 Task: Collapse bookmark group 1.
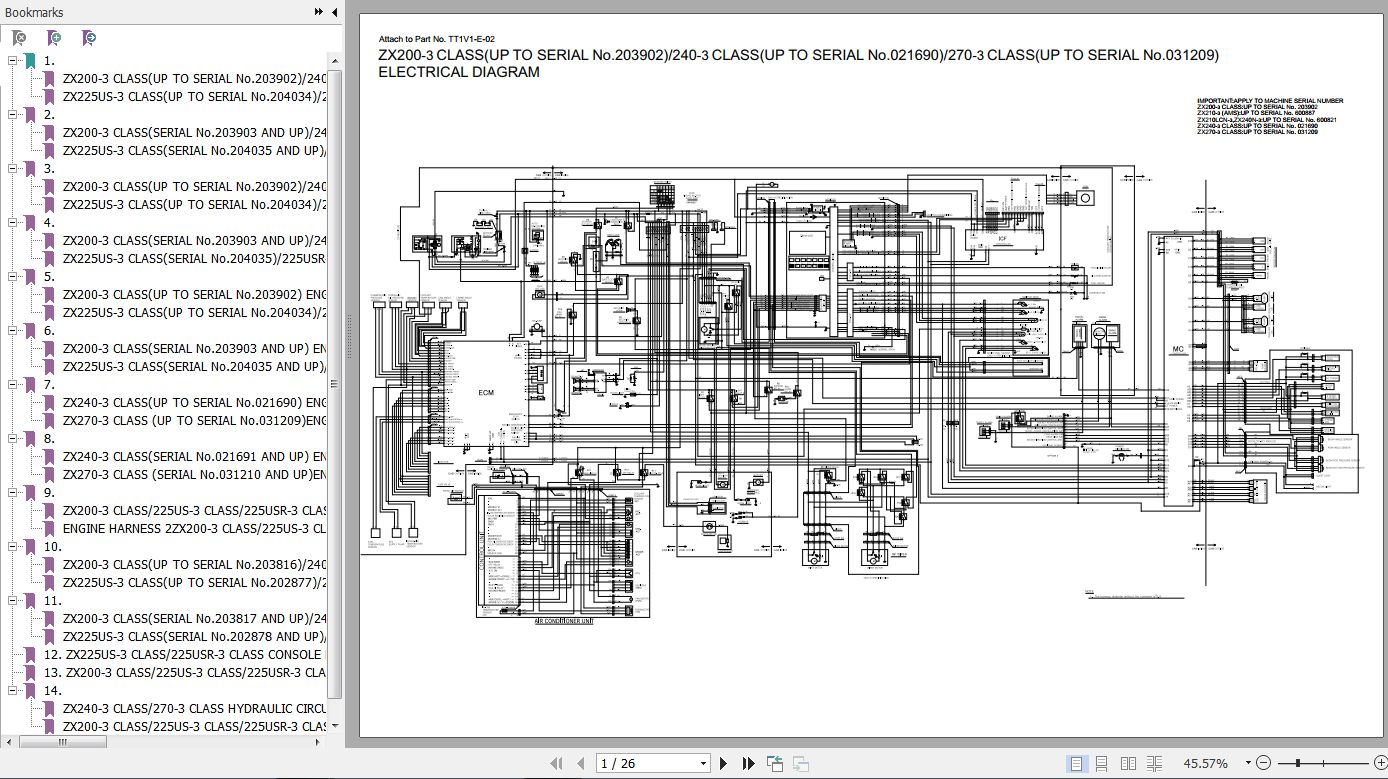[14, 61]
